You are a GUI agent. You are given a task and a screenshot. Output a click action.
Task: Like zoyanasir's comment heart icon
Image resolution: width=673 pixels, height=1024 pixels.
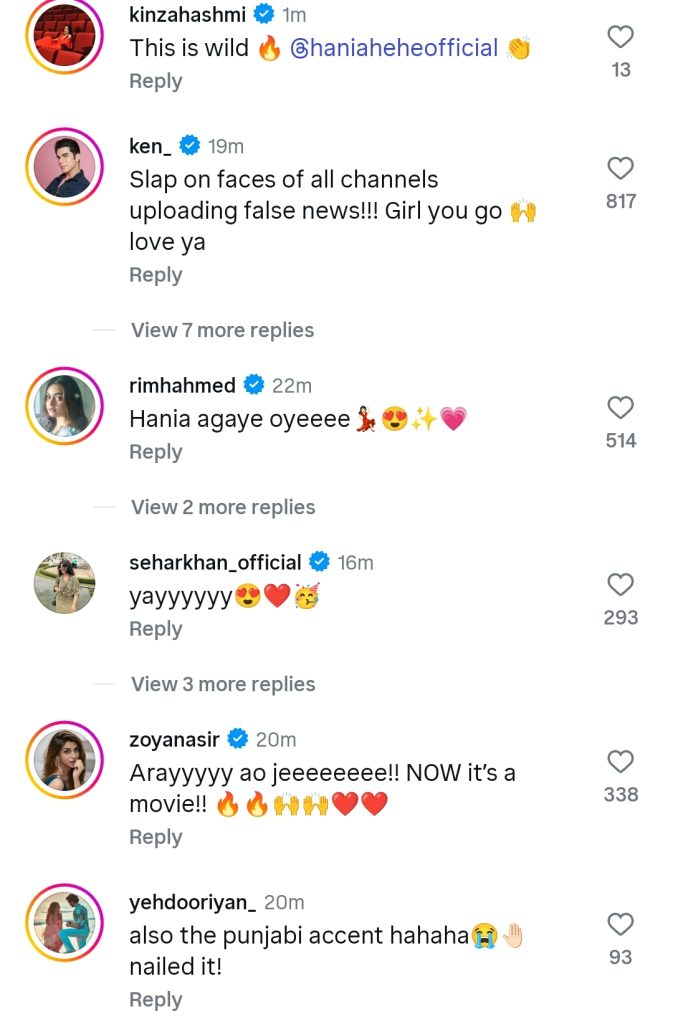coord(620,762)
